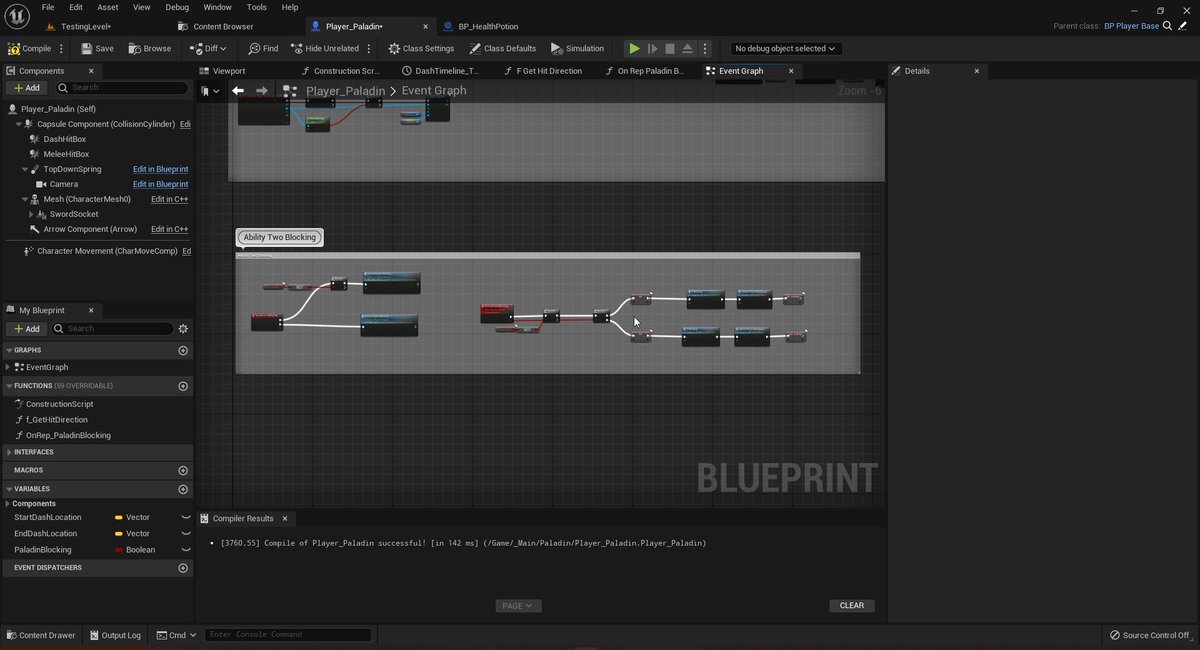Open Class Settings
Viewport: 1200px width, 650px height.
(421, 48)
